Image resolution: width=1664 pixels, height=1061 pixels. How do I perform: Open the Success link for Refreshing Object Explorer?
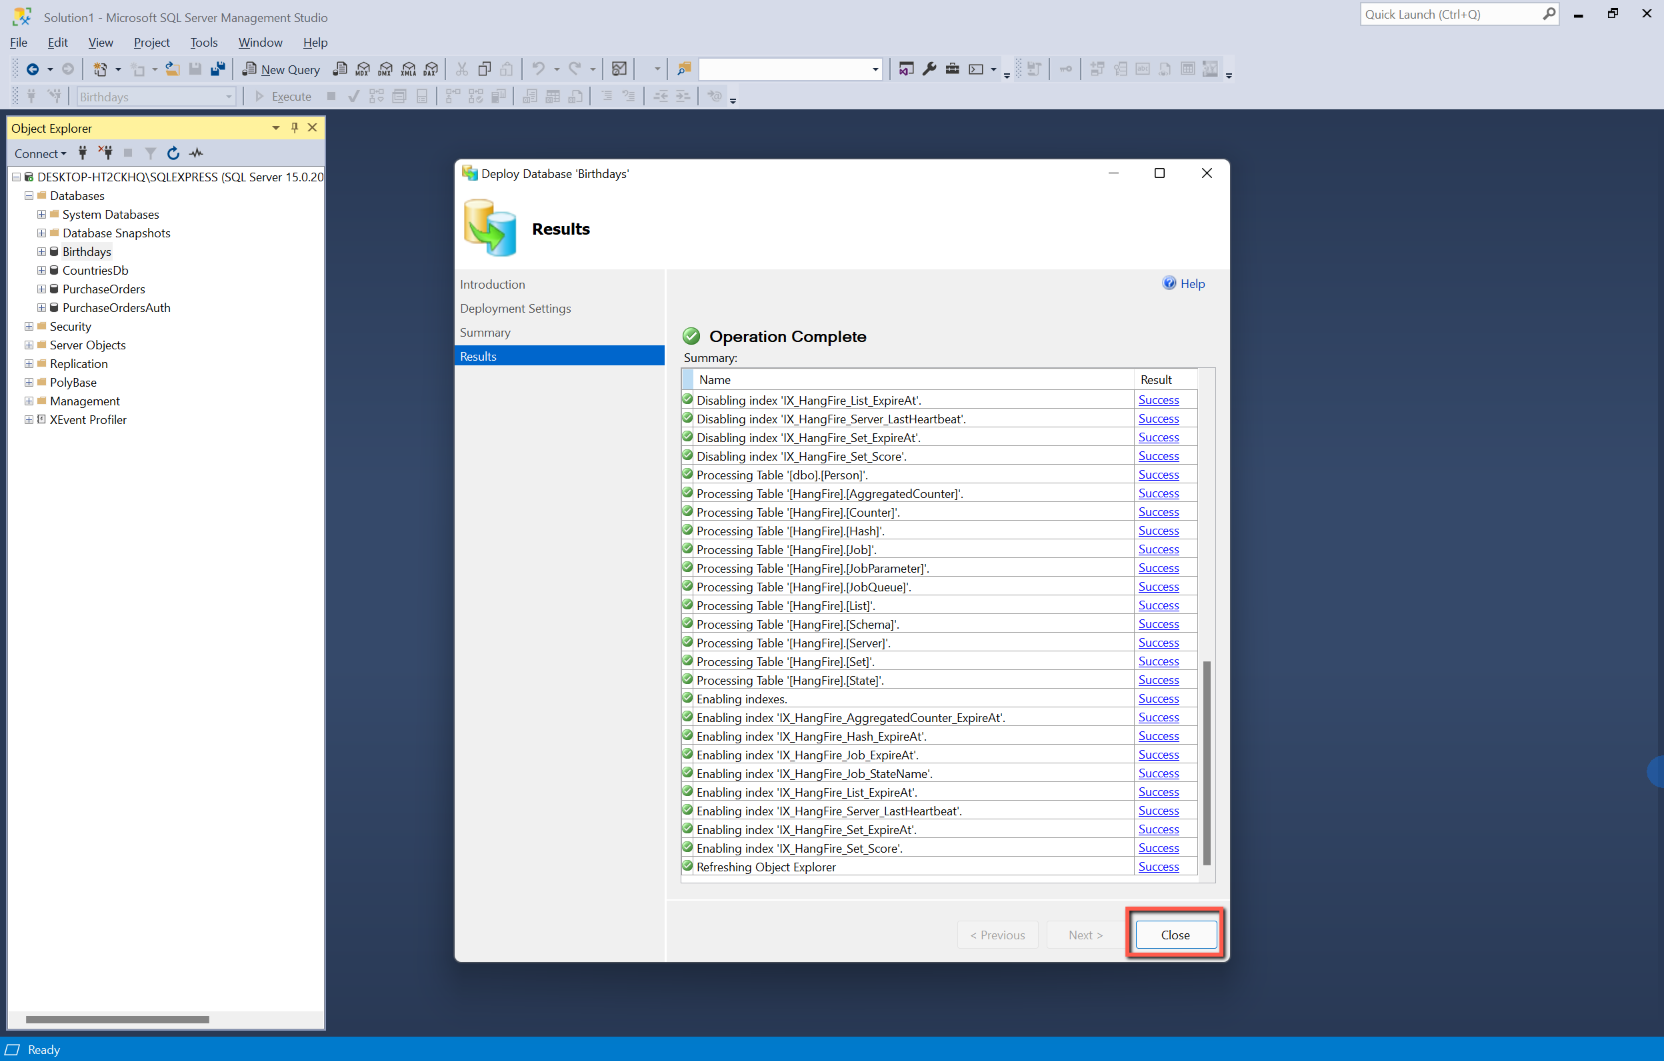point(1158,867)
